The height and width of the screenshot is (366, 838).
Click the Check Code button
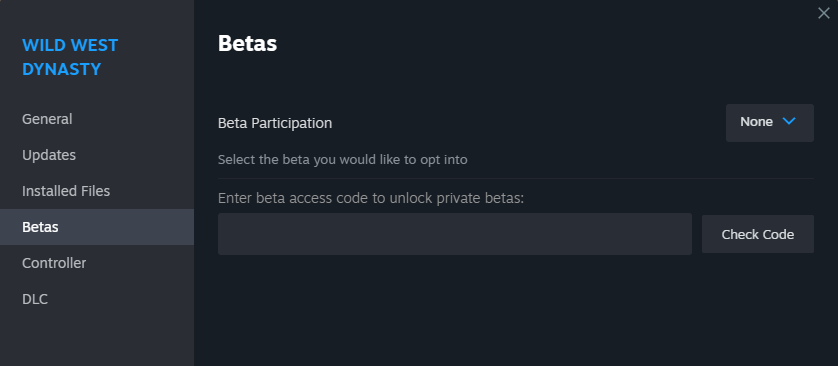(757, 234)
